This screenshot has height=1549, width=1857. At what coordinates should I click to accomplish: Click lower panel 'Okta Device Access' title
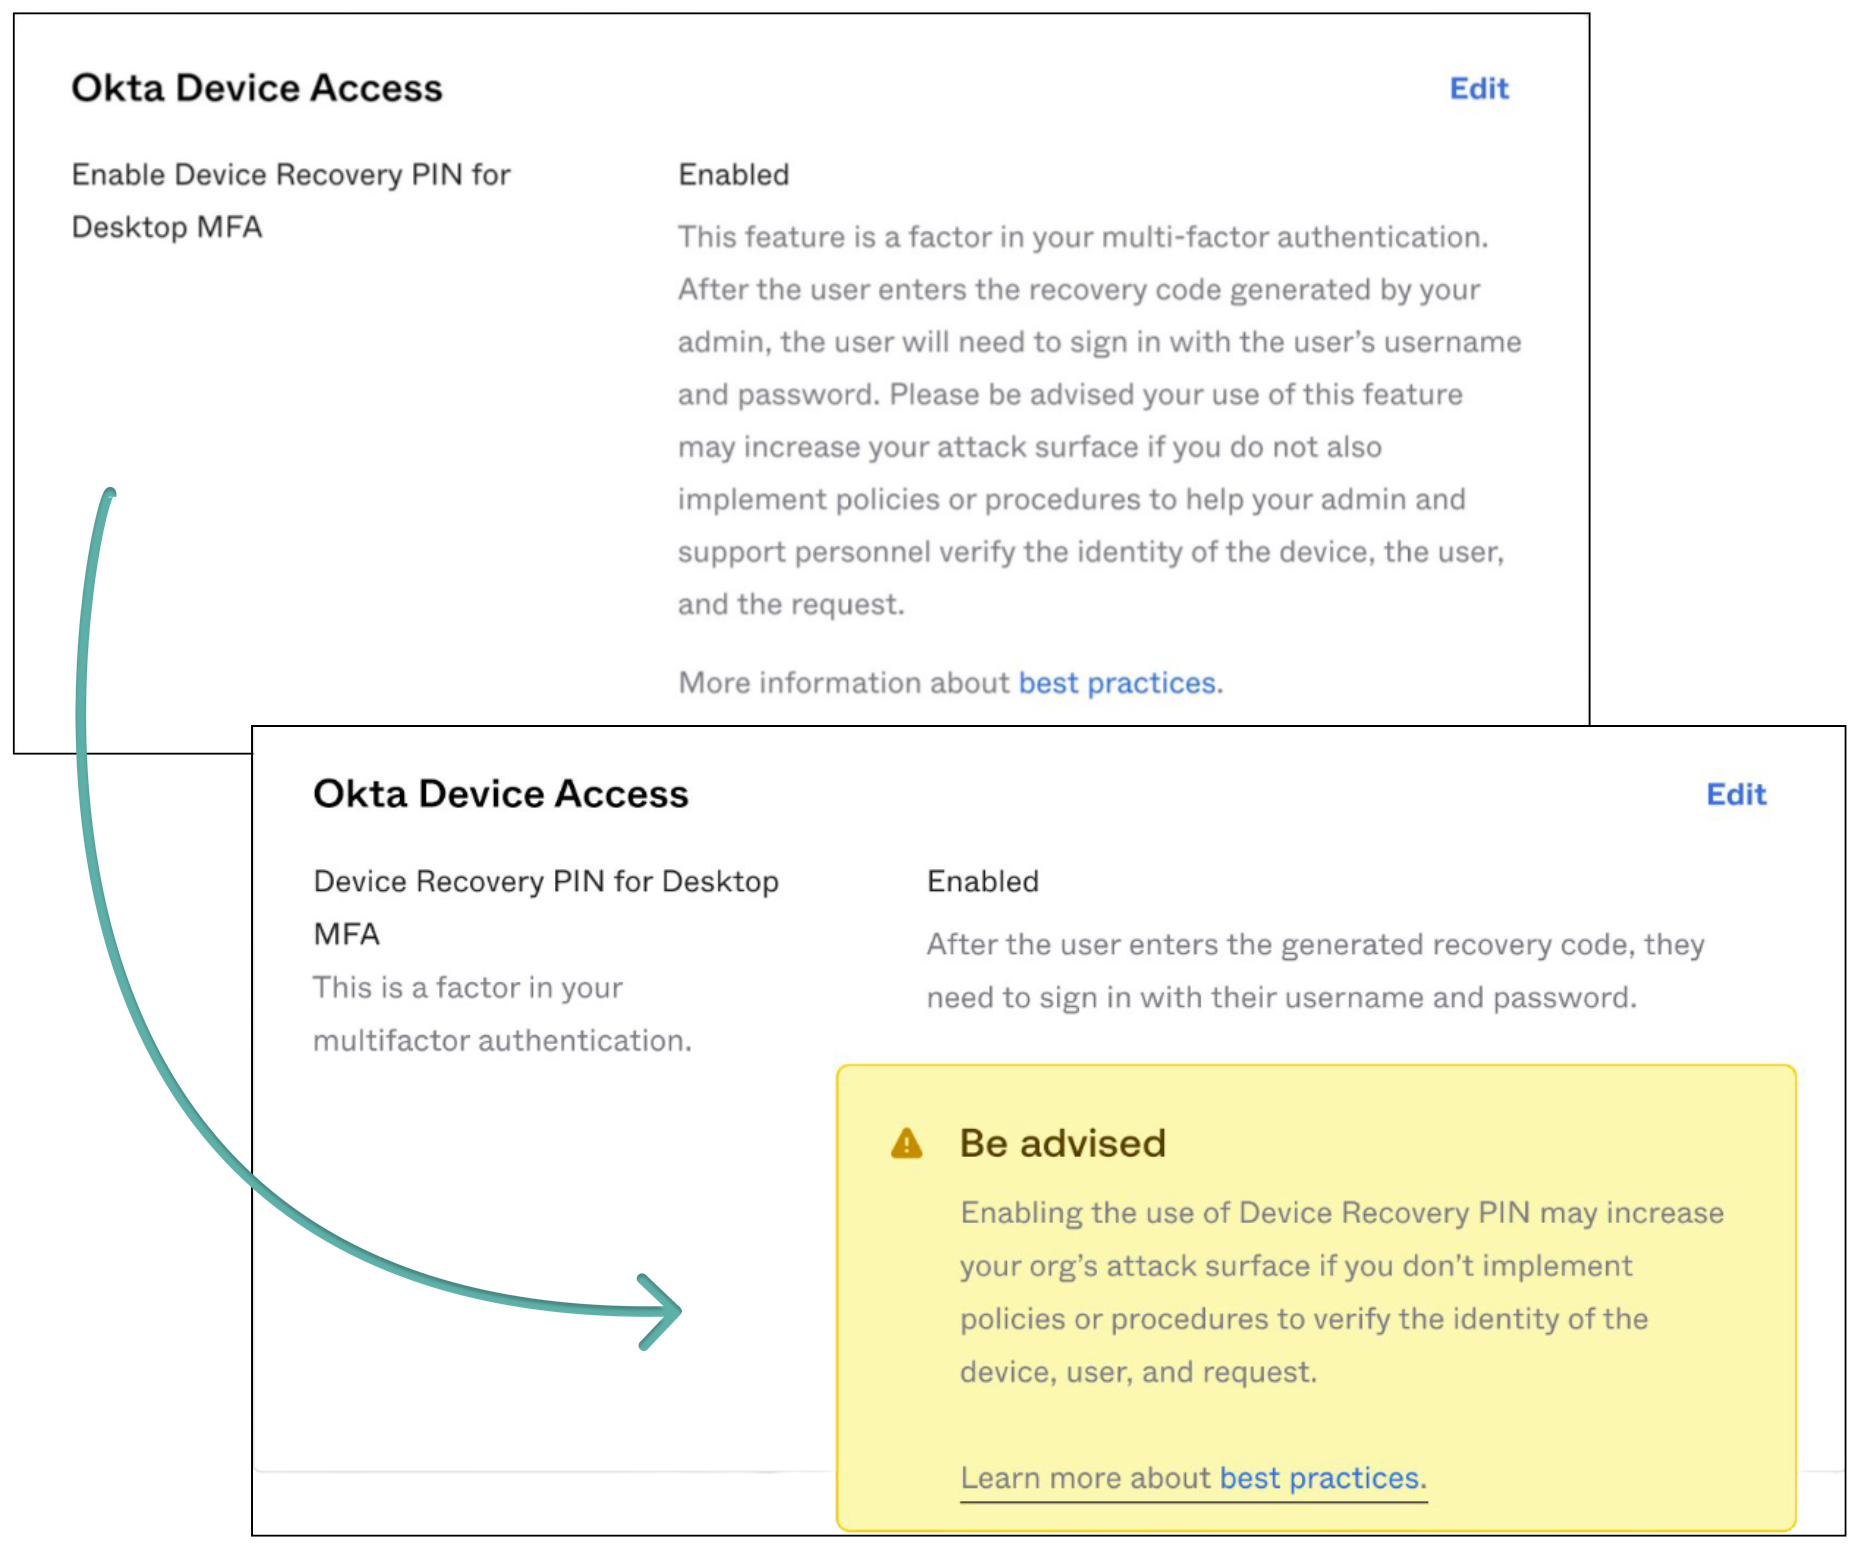[x=500, y=794]
